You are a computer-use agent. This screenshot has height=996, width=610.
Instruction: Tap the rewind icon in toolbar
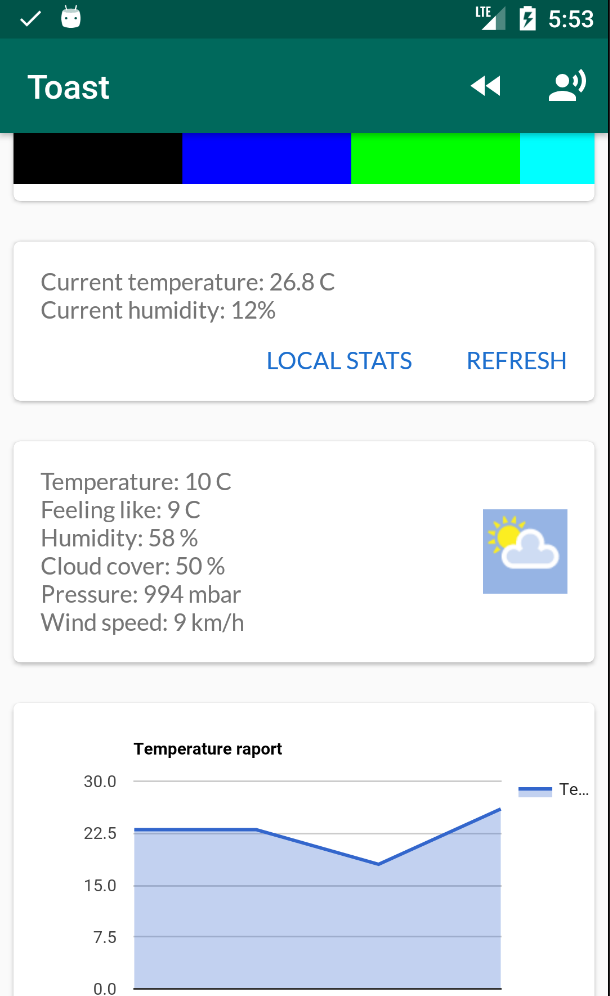tap(485, 87)
